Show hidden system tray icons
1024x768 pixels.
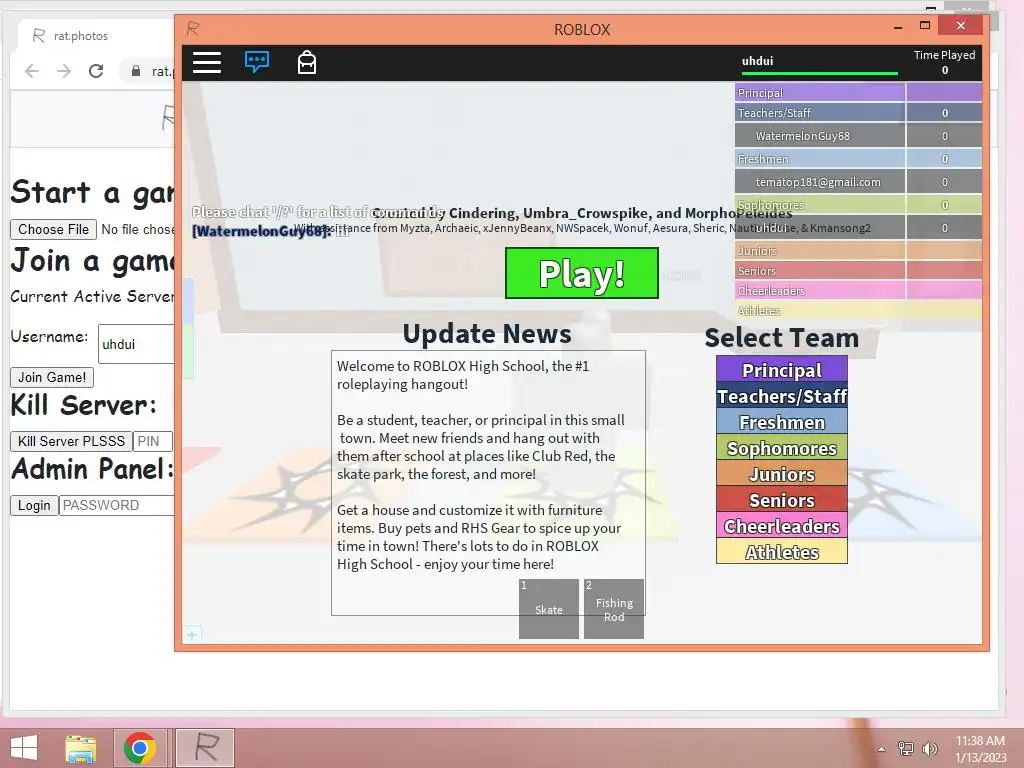coord(882,749)
